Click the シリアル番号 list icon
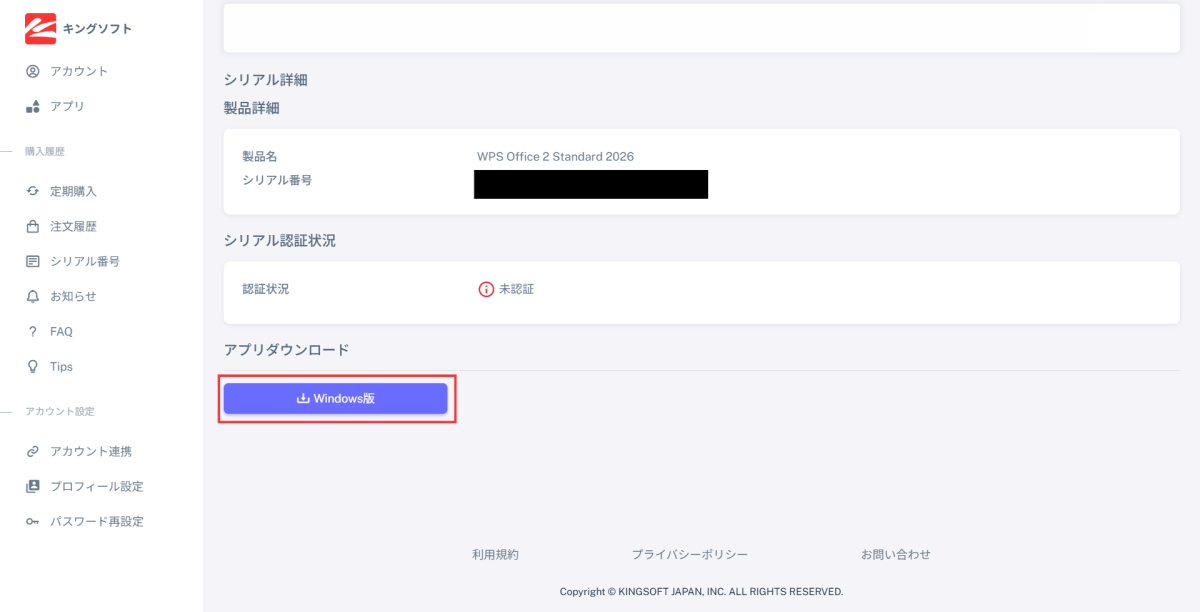This screenshot has height=612, width=1200. pyautogui.click(x=33, y=261)
